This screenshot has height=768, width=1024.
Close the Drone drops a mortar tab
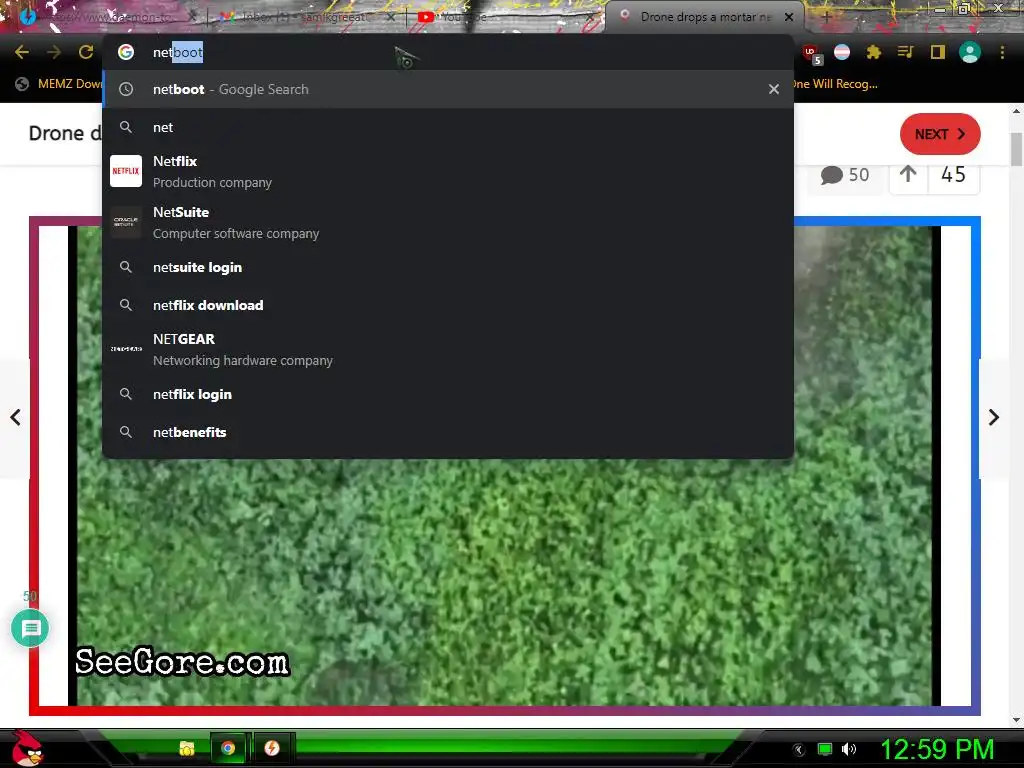(789, 17)
